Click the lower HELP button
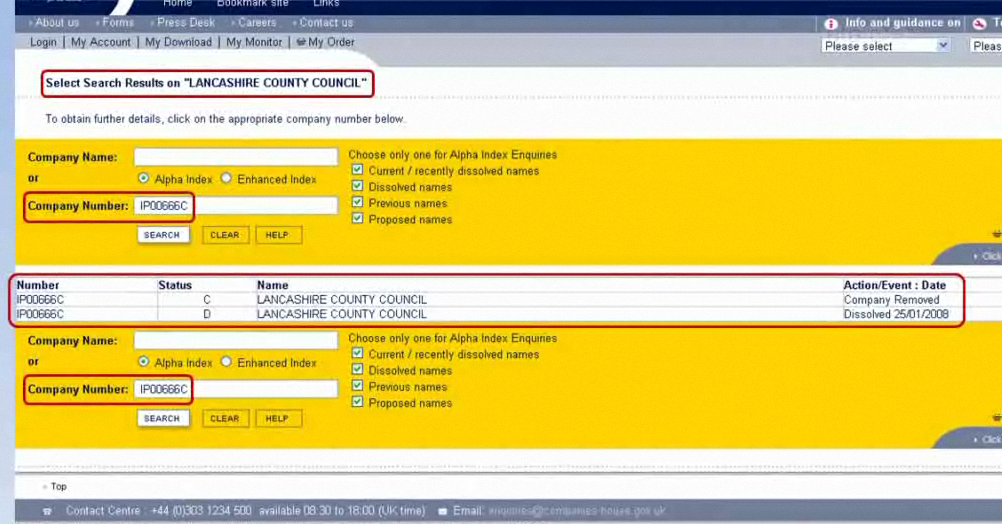Image resolution: width=1002 pixels, height=524 pixels. [x=277, y=419]
